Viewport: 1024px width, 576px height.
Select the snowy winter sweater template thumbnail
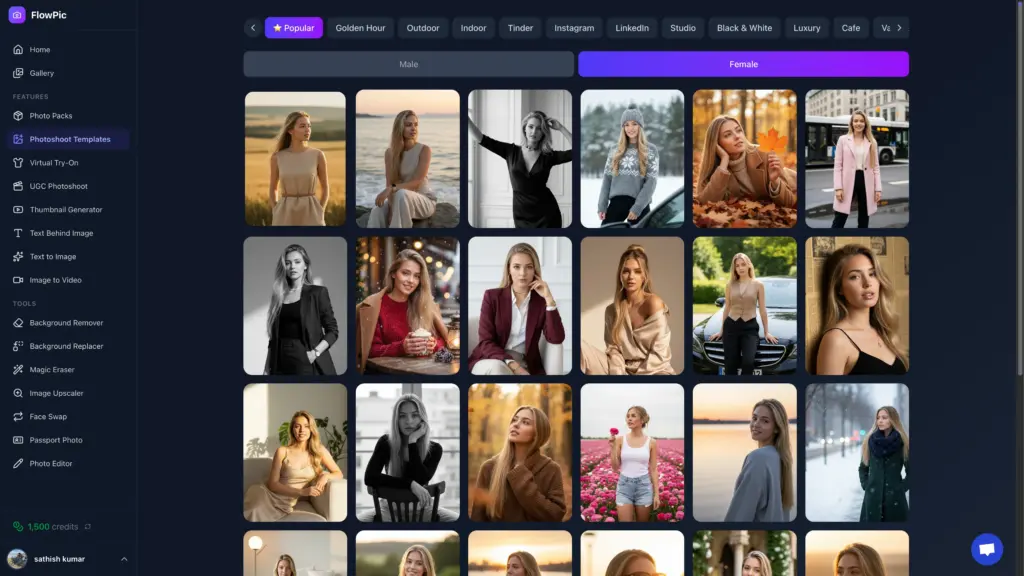(632, 158)
